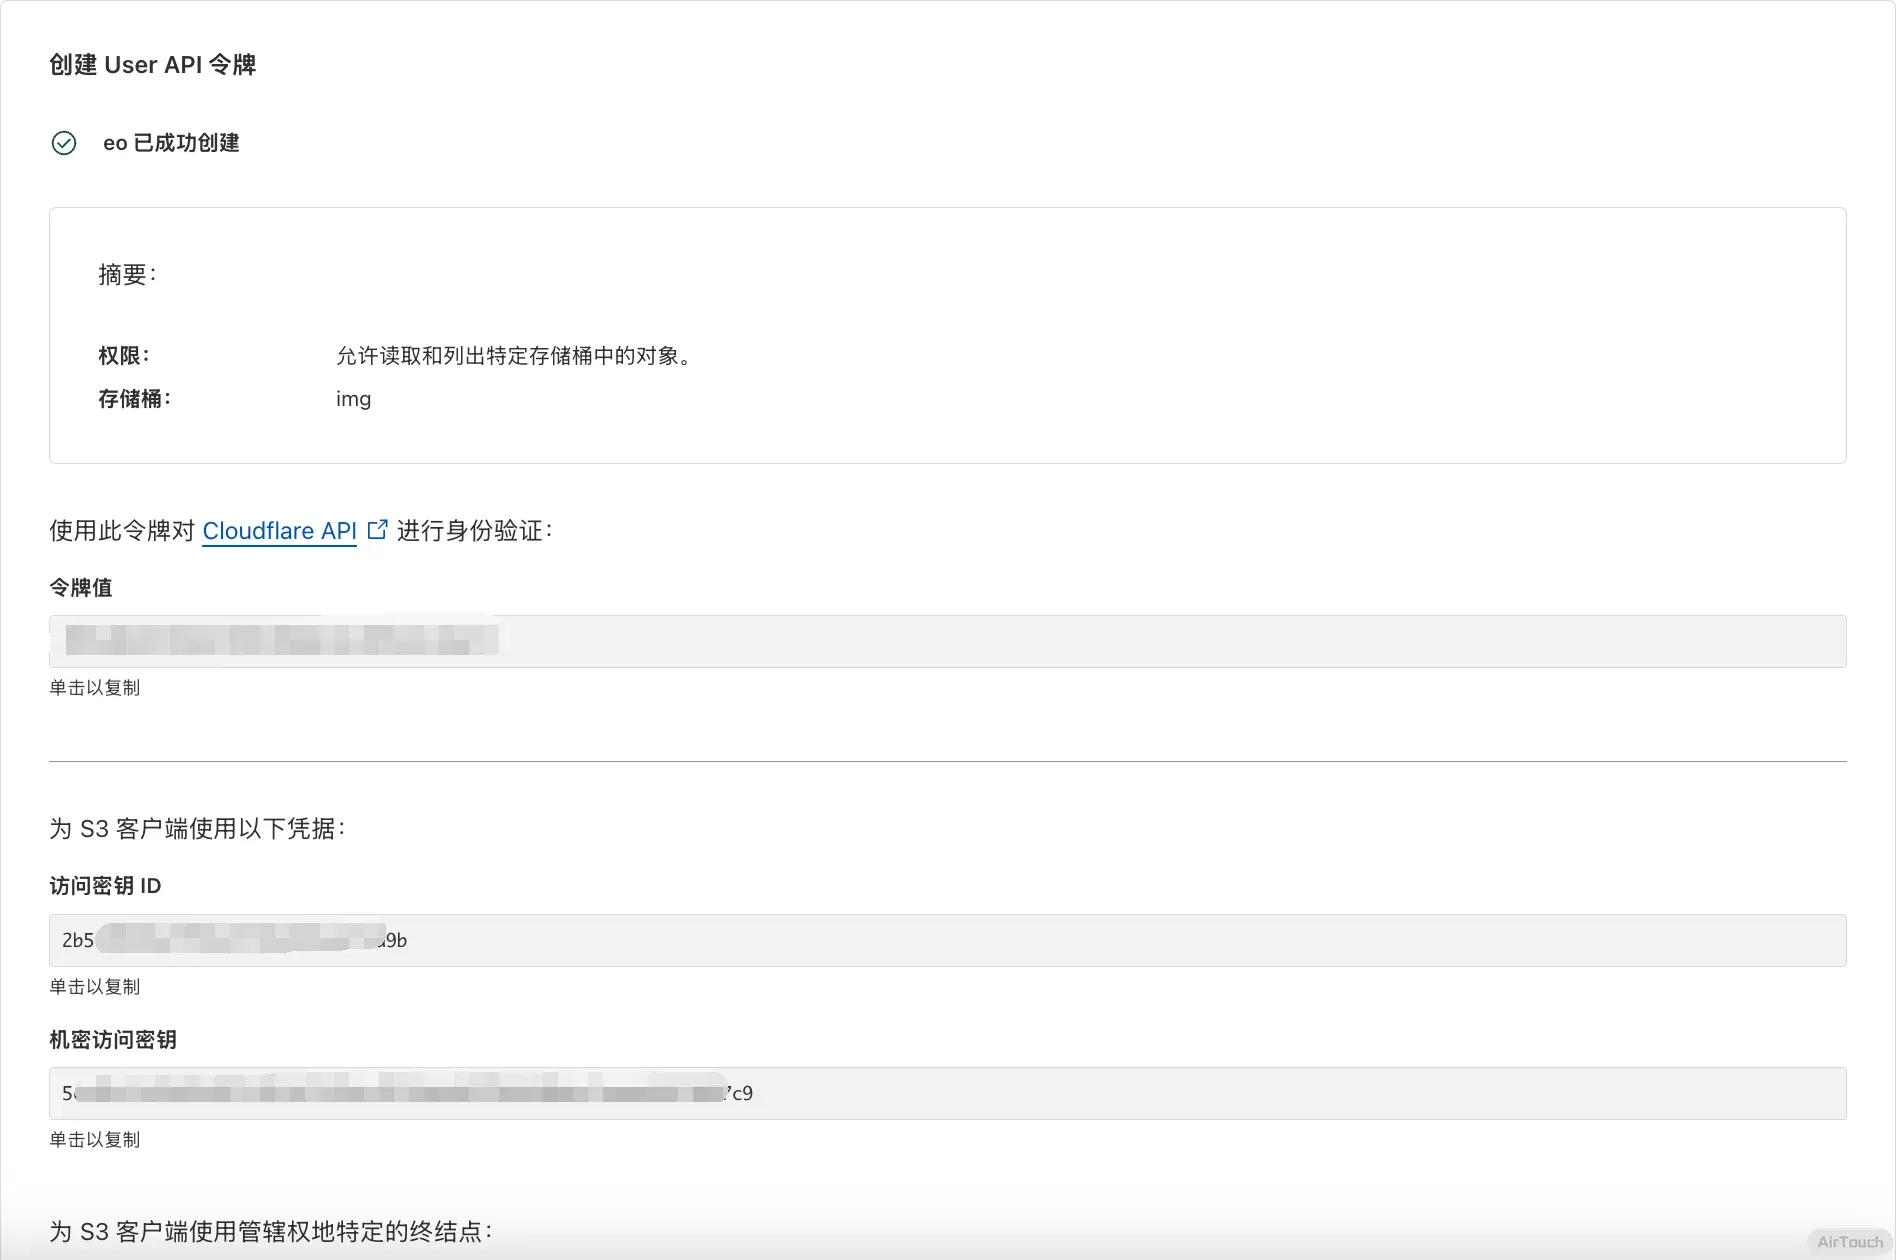Click the 为 S3 客户端使用以下凭据 heading

click(x=197, y=829)
